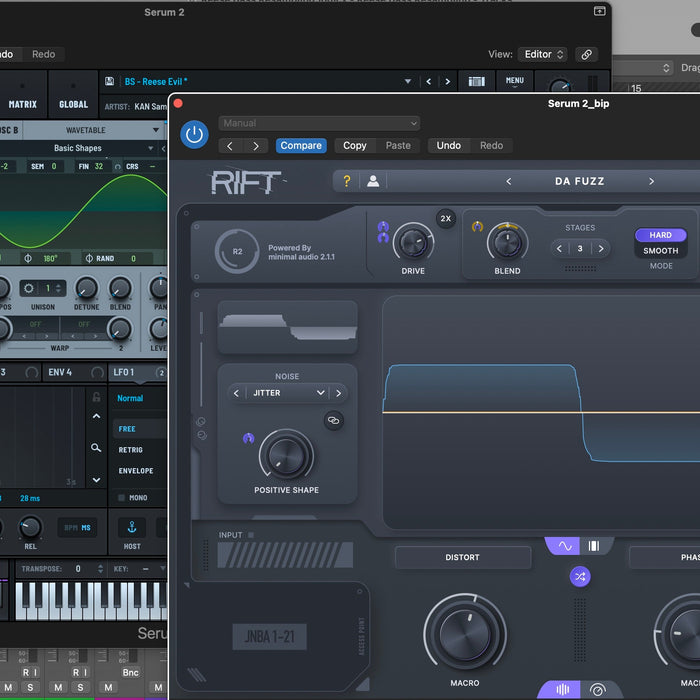Select next Serum preset arrow
Screen dimensions: 700x700
(447, 81)
